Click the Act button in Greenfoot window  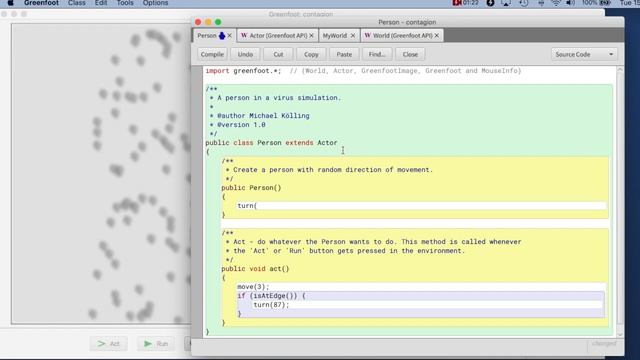pyautogui.click(x=109, y=344)
